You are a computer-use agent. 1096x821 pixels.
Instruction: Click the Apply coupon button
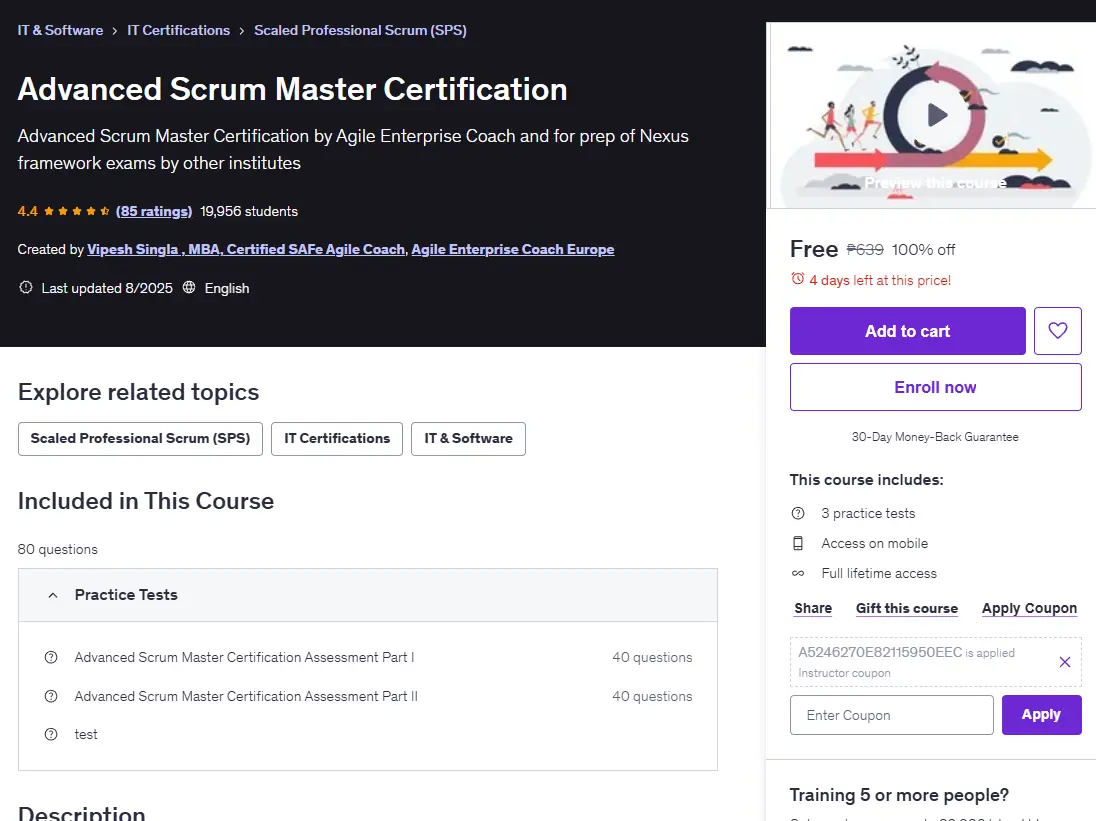1041,715
